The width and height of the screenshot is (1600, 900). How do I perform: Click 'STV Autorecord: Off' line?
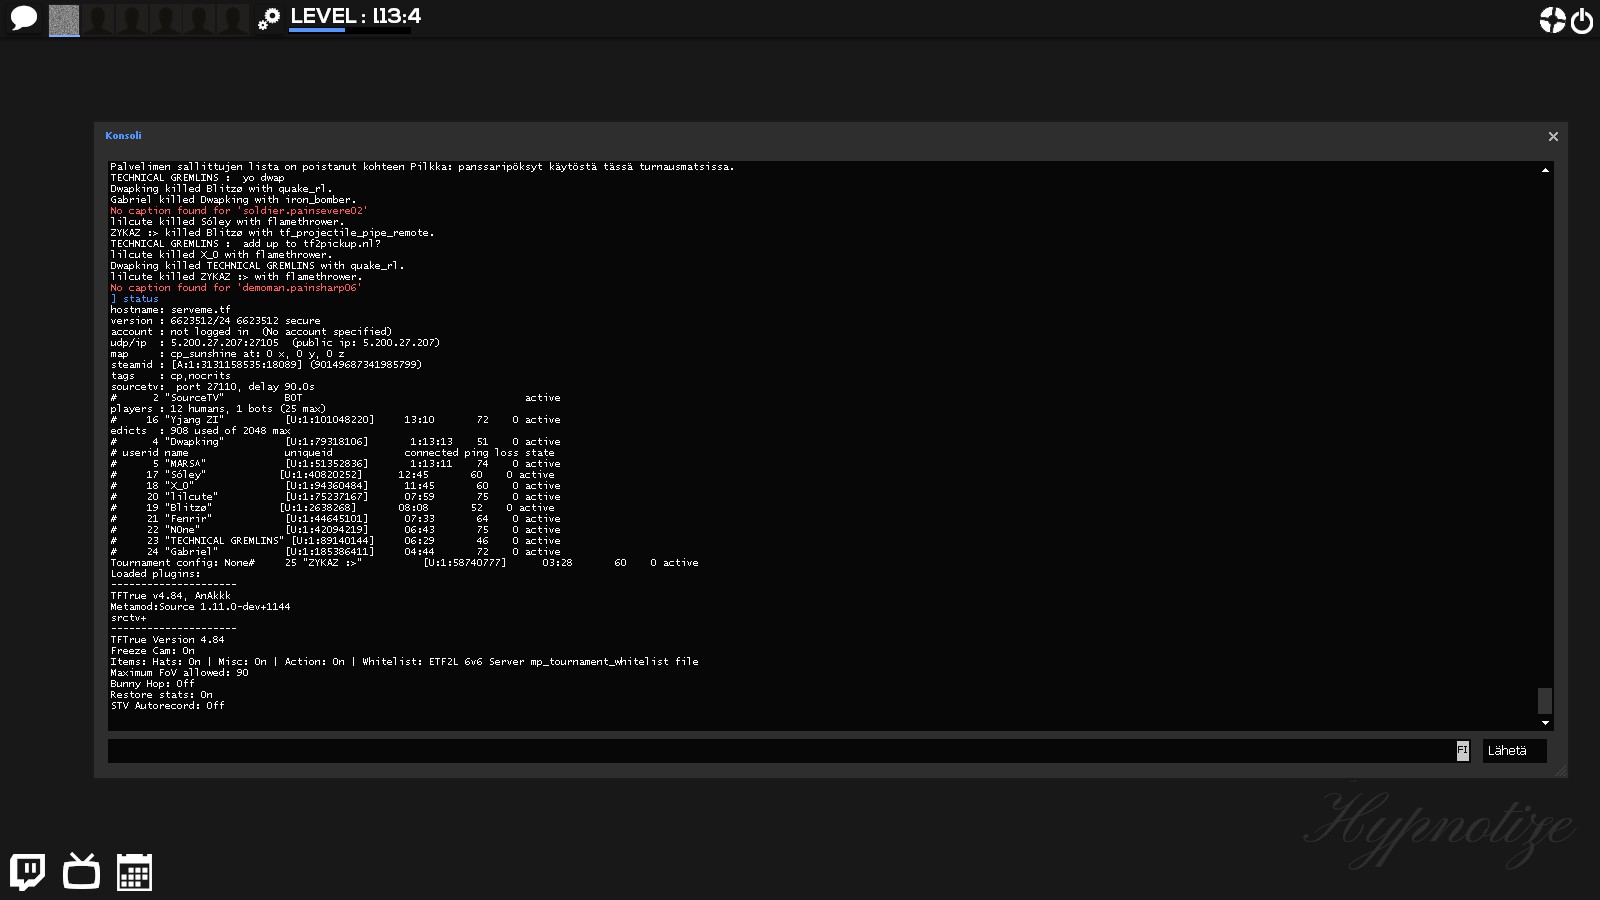coord(167,706)
